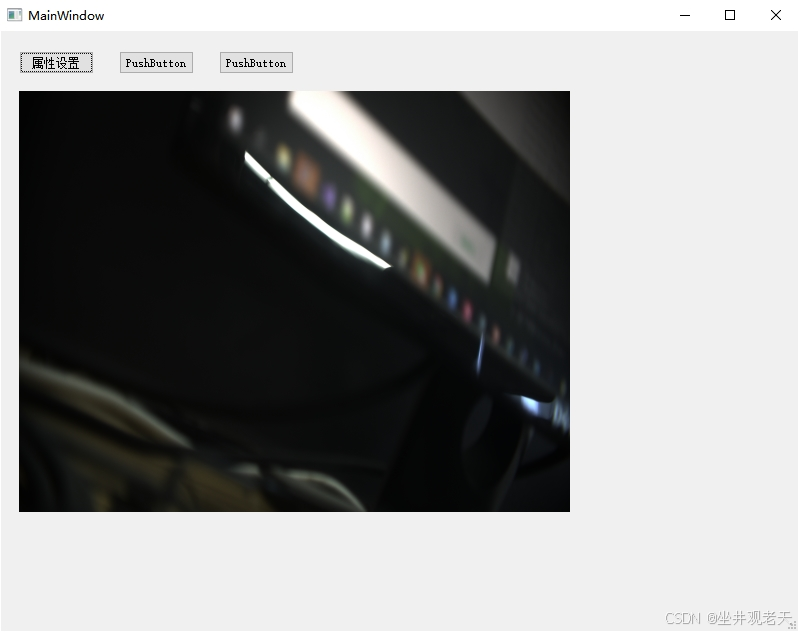Click the camera preview image
This screenshot has width=799, height=632.
click(x=294, y=301)
